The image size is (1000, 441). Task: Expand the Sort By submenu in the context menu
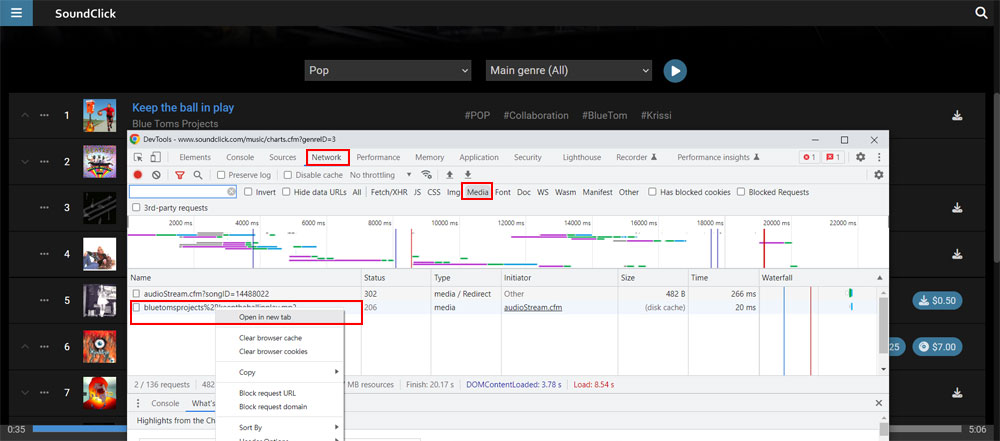281,428
